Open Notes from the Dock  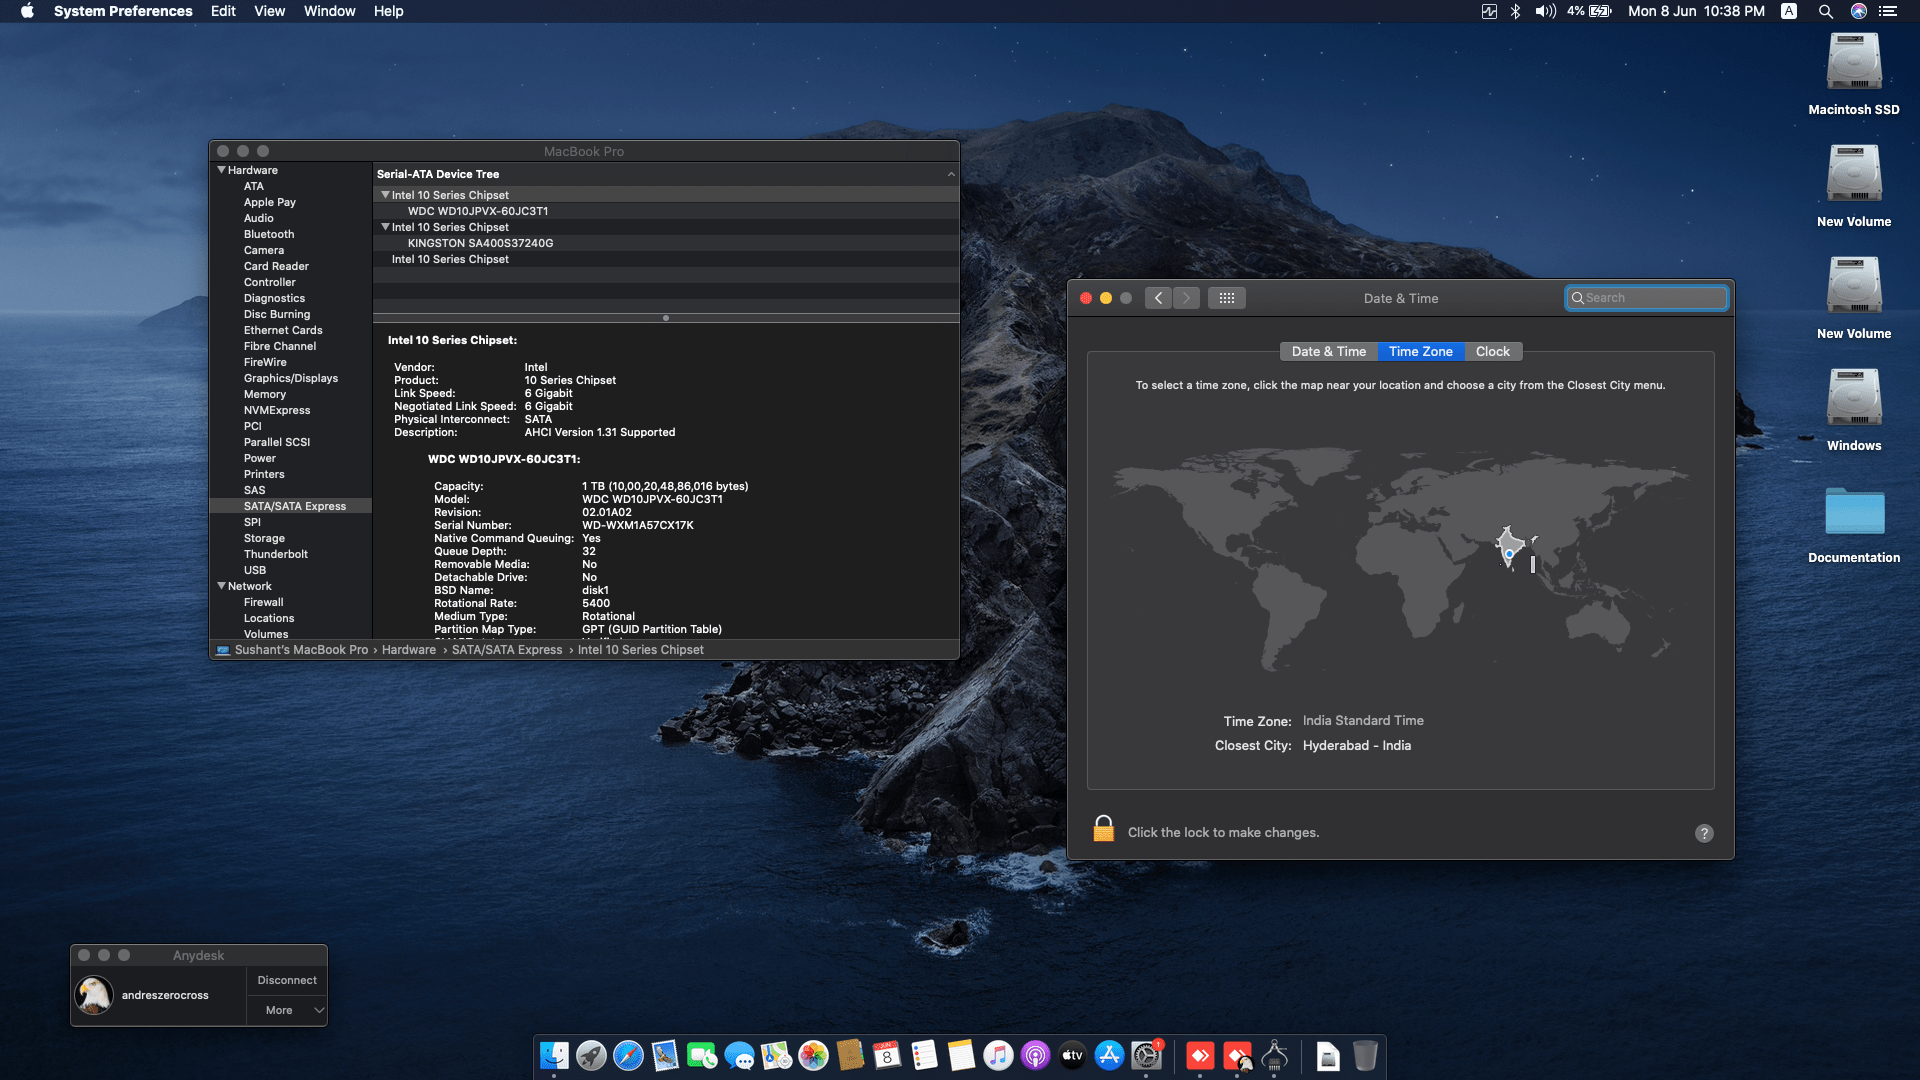[x=961, y=1055]
